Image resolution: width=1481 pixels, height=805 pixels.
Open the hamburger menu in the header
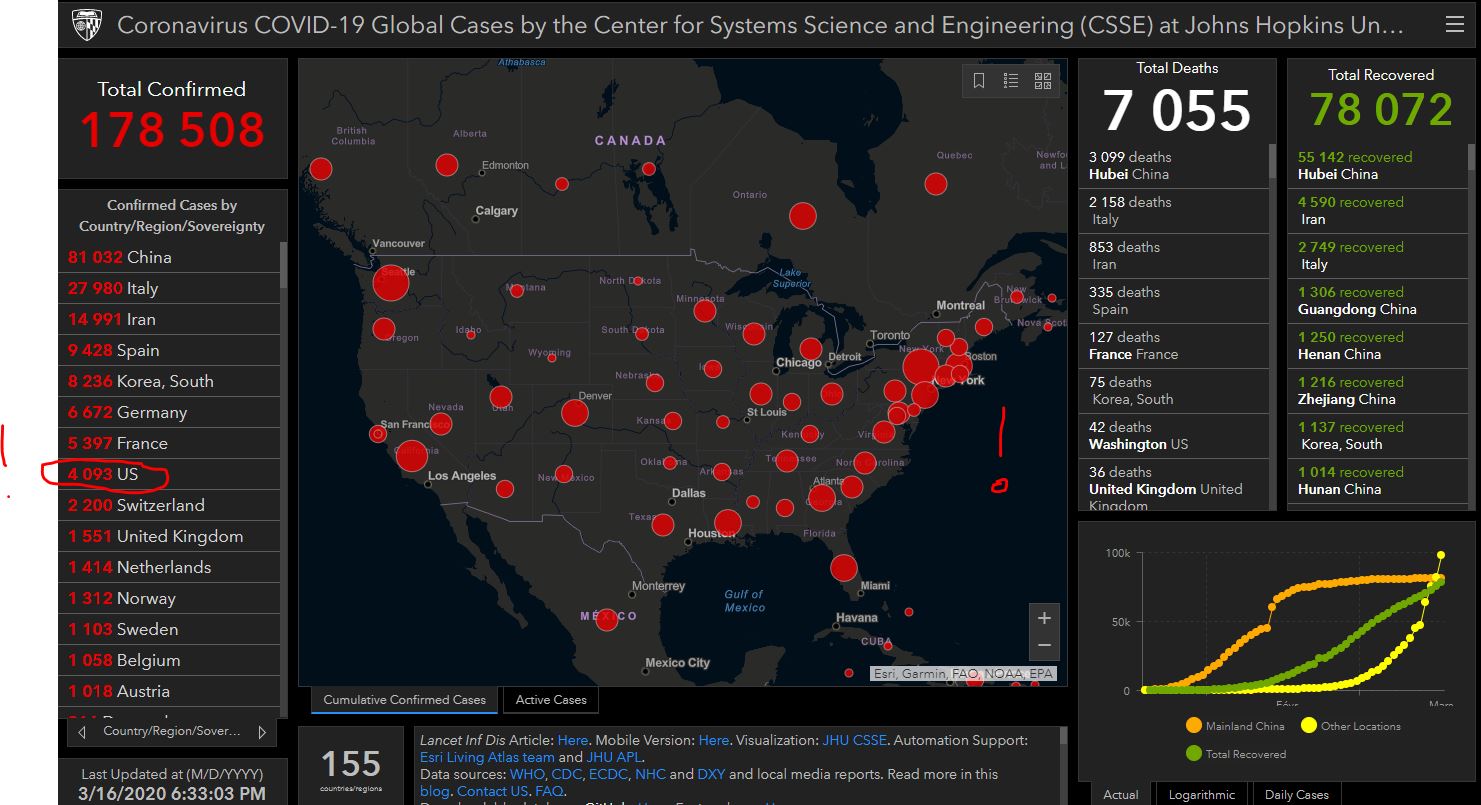(1453, 25)
